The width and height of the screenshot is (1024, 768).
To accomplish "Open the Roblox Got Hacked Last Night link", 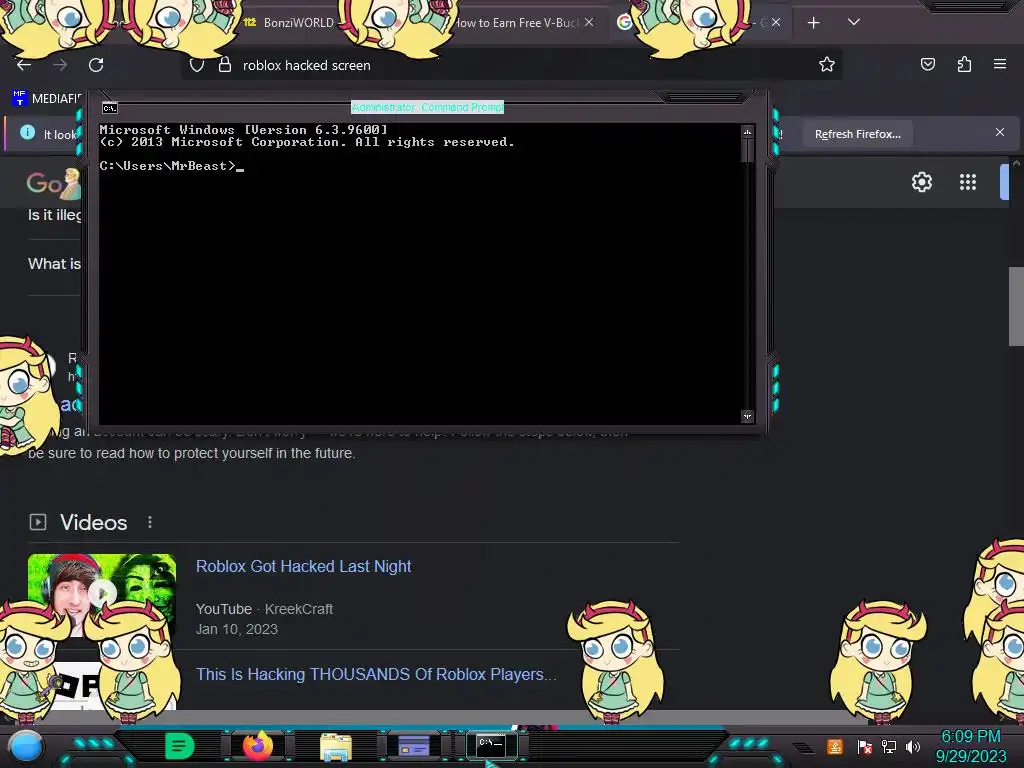I will 304,566.
